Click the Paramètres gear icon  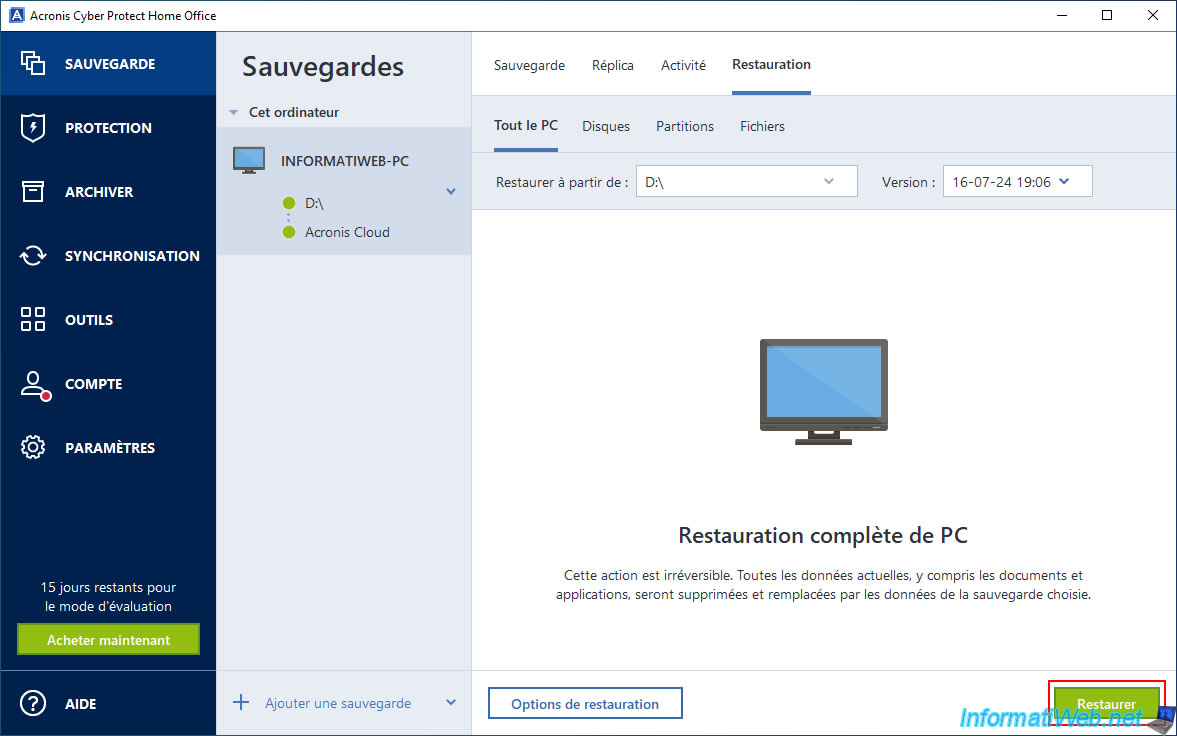(33, 448)
